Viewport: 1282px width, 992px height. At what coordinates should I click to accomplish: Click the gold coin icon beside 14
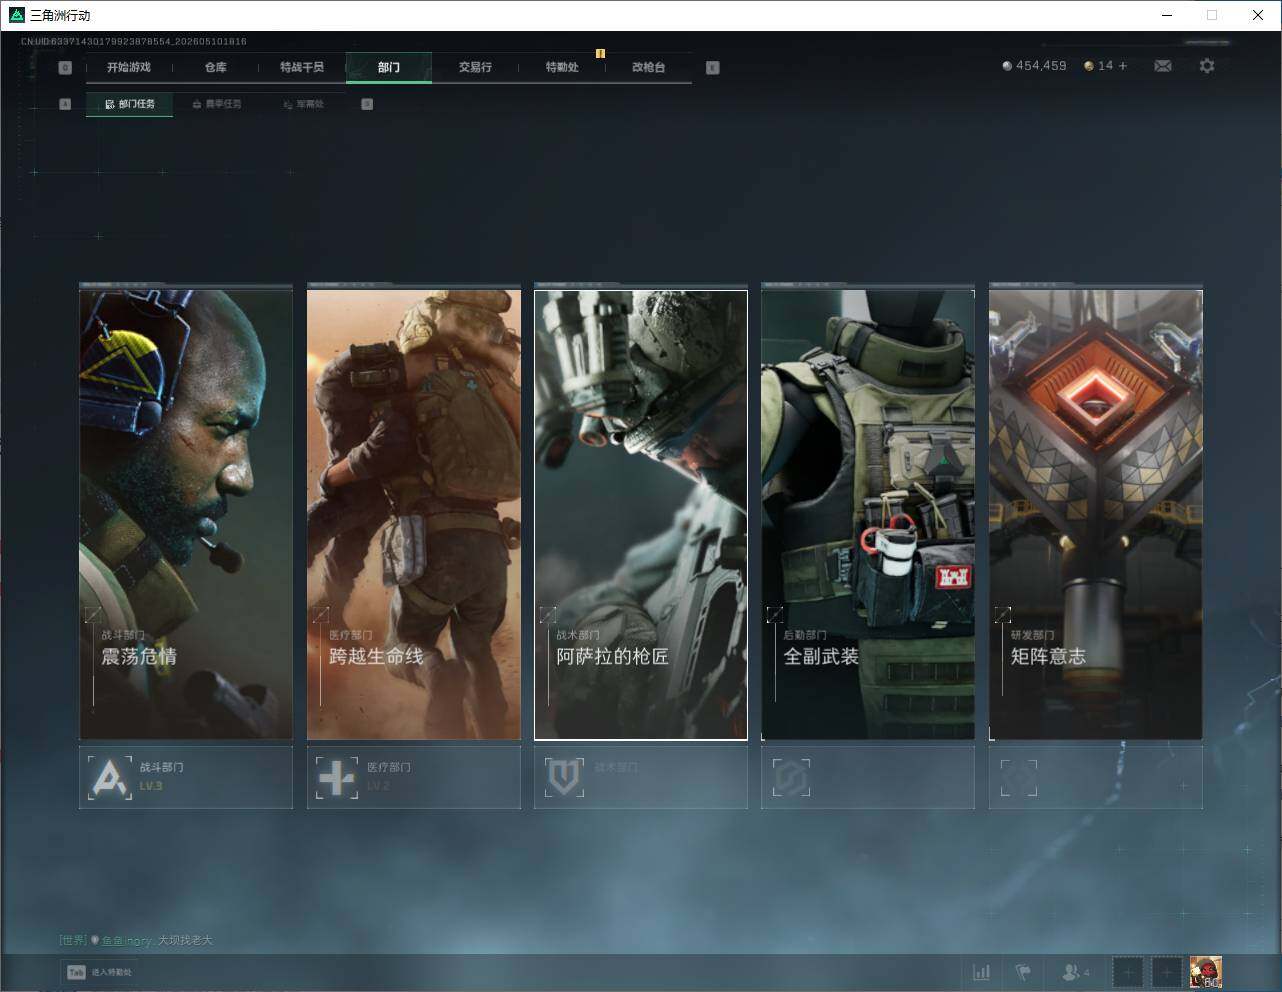coord(1089,66)
